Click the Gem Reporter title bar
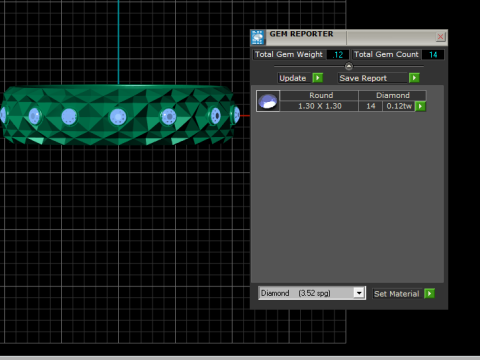480x360 pixels. [349, 37]
